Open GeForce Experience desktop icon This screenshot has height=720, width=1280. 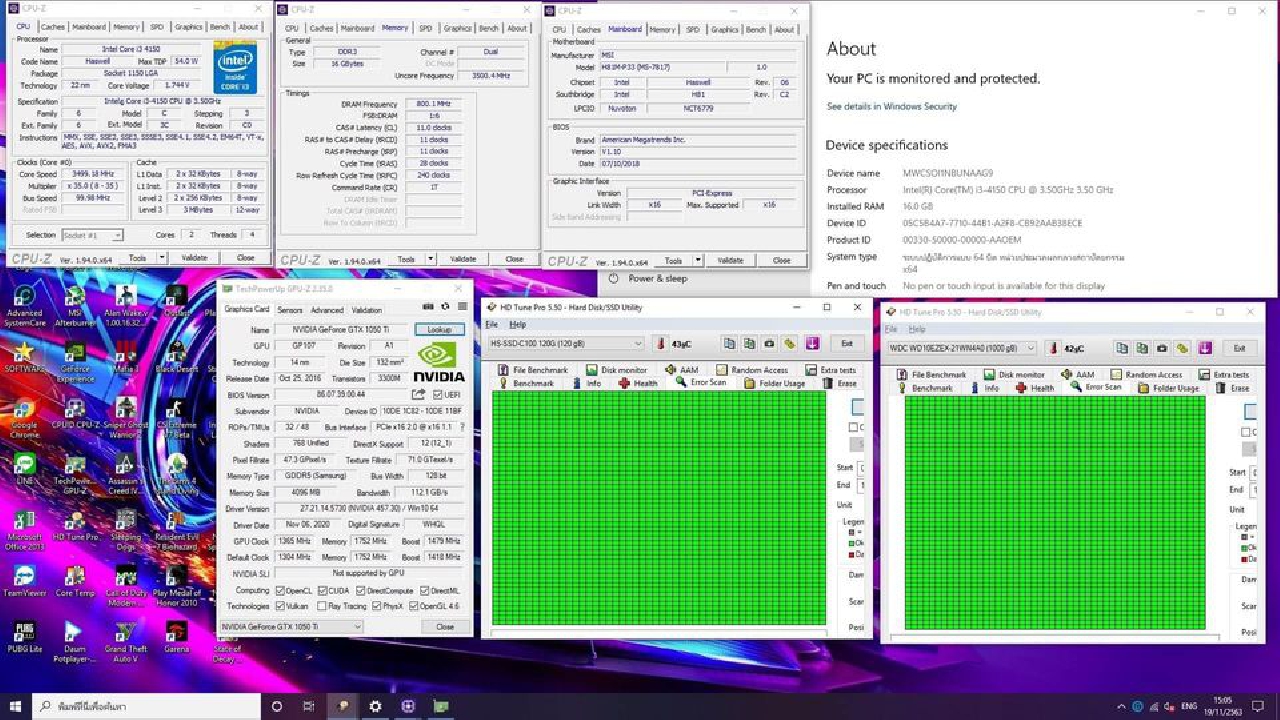75,362
